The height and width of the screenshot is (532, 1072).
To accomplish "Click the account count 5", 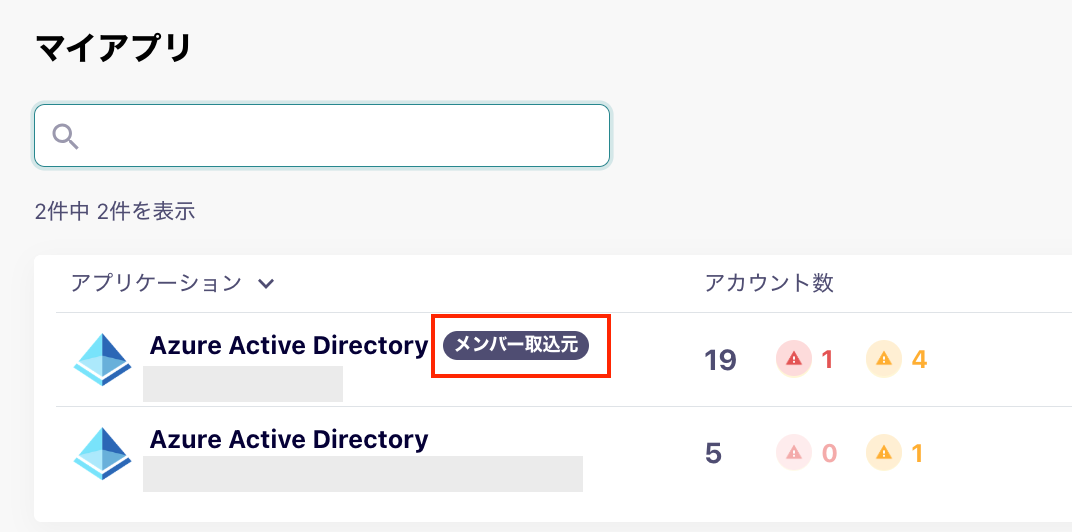I will (x=713, y=453).
